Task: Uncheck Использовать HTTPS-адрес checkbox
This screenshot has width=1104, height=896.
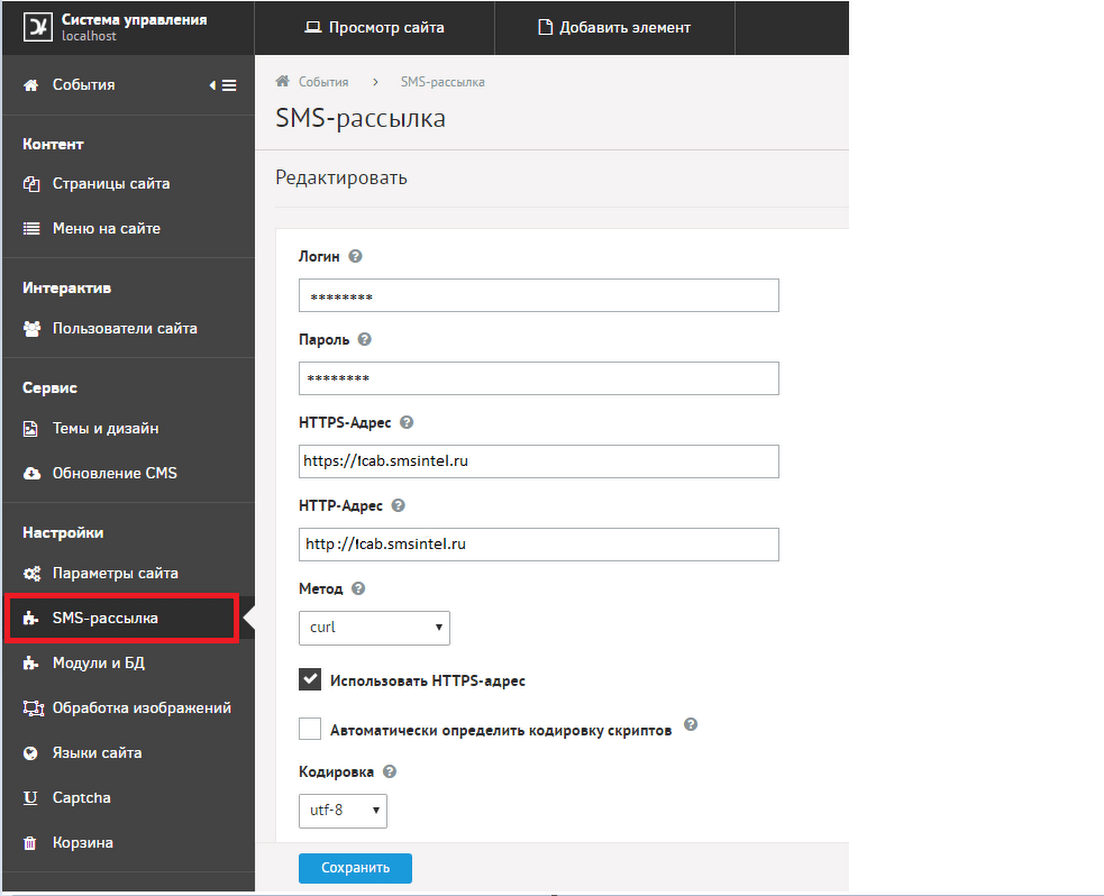Action: click(310, 680)
